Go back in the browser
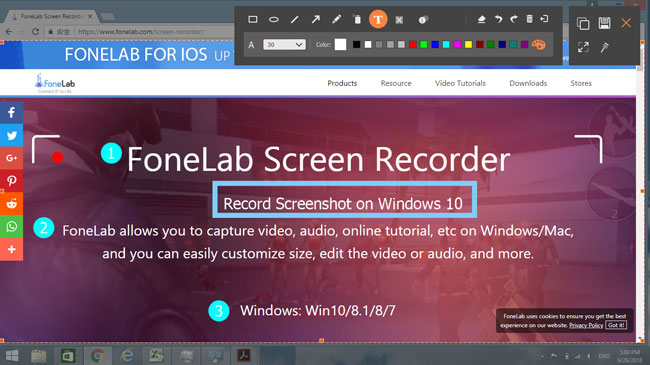The width and height of the screenshot is (650, 365). point(9,32)
